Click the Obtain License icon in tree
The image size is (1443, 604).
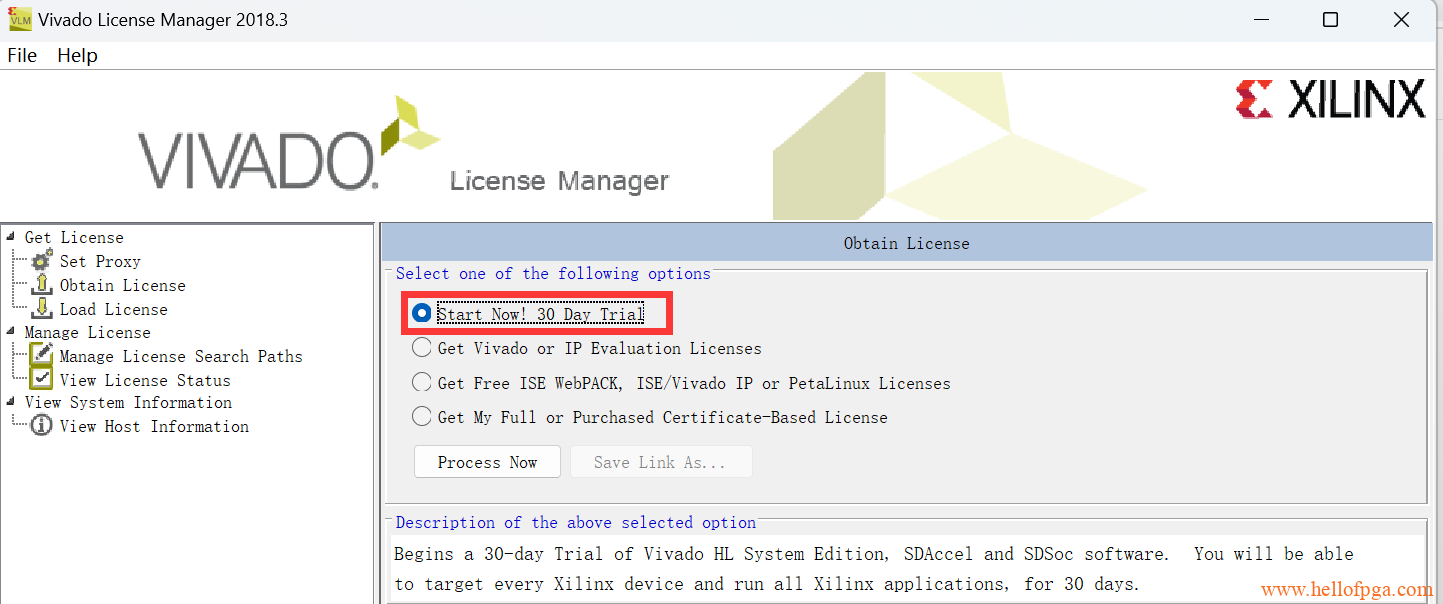(42, 285)
